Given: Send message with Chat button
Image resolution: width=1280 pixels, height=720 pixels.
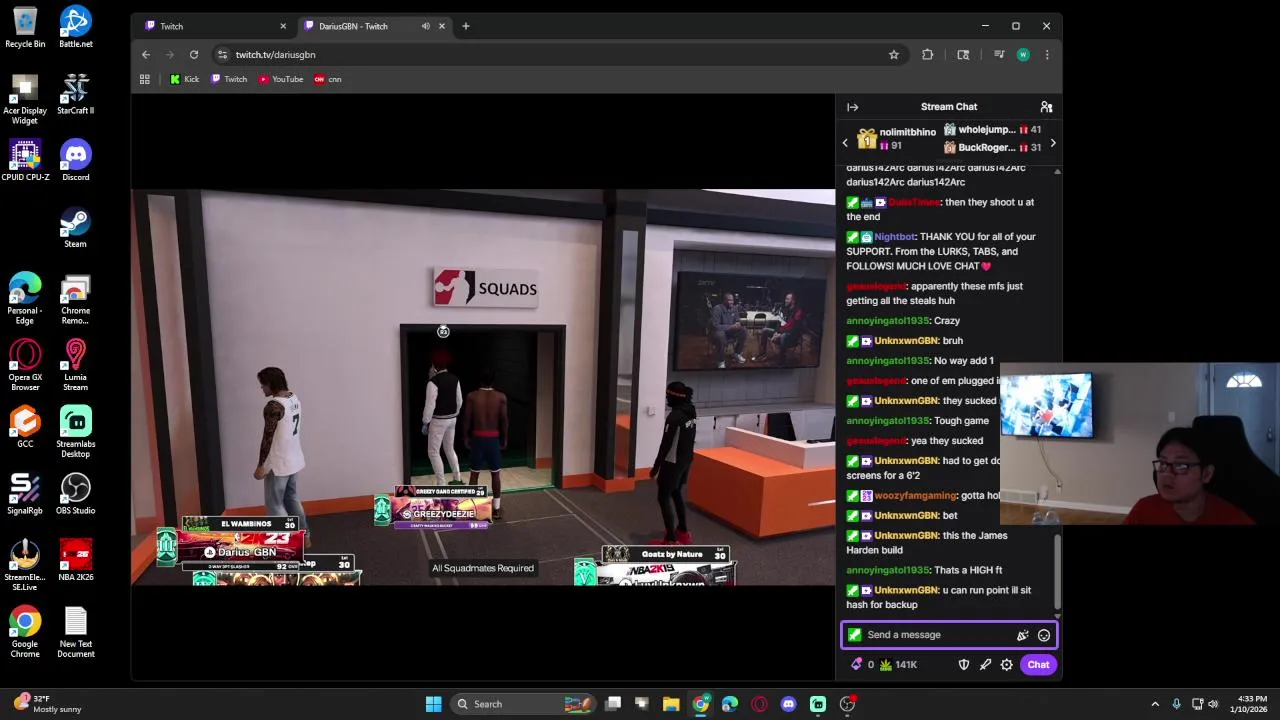Looking at the screenshot, I should [x=1038, y=665].
